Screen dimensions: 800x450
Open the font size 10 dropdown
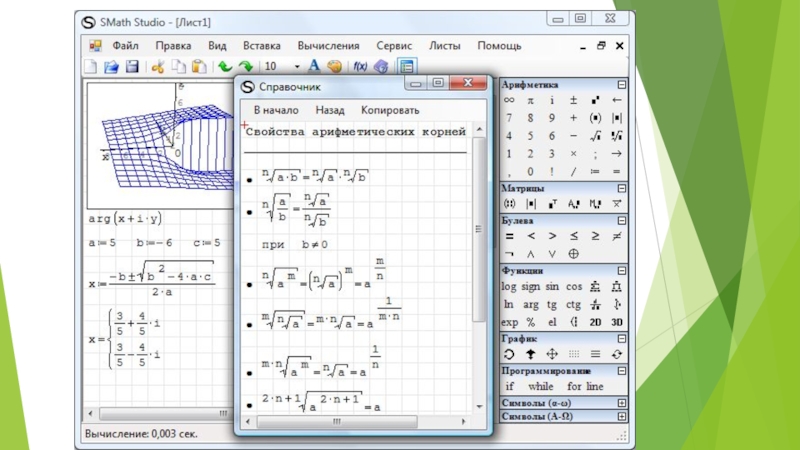(x=296, y=66)
